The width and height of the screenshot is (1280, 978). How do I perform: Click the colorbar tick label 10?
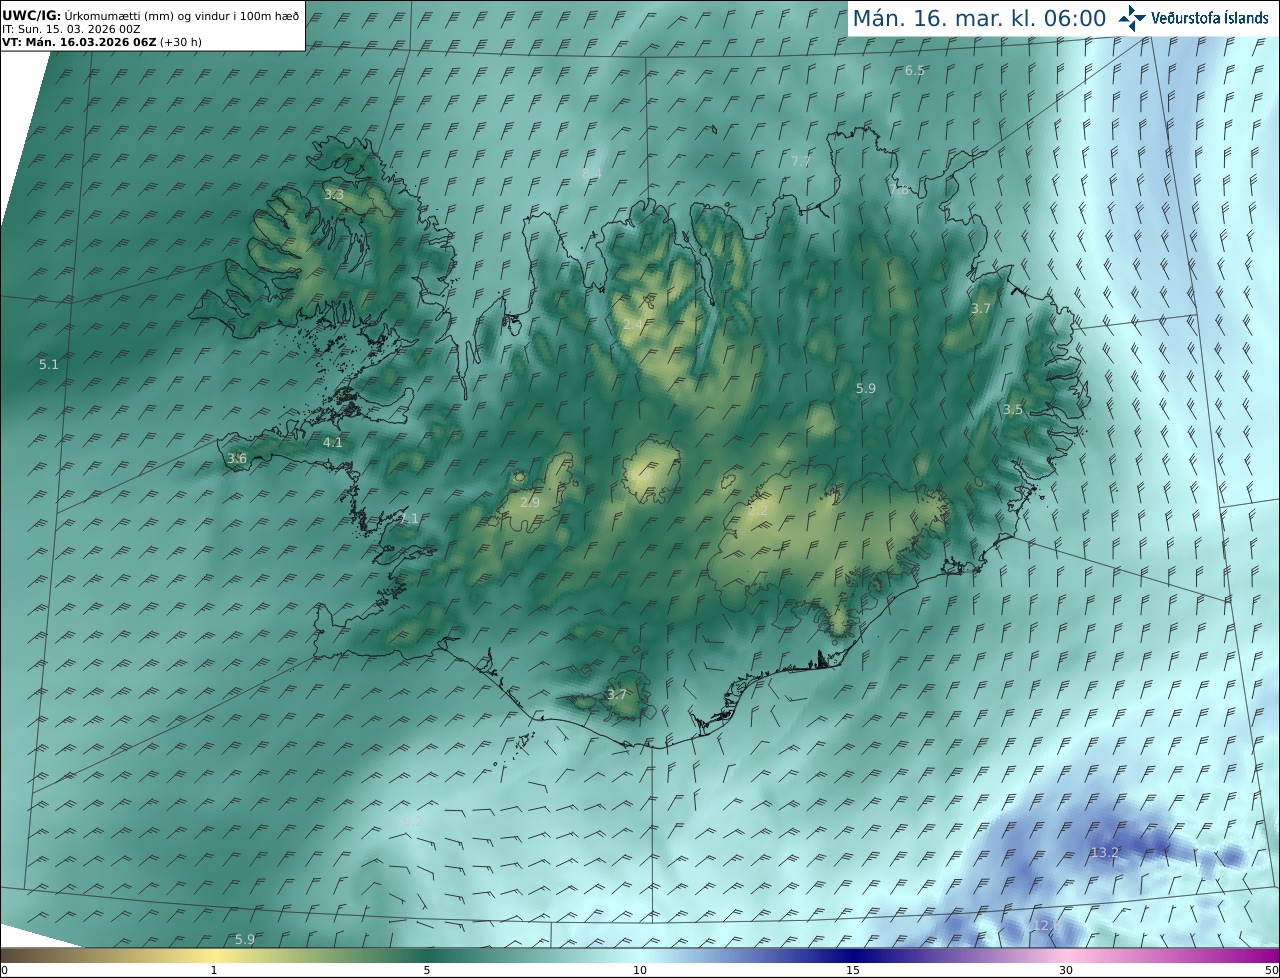click(x=640, y=970)
